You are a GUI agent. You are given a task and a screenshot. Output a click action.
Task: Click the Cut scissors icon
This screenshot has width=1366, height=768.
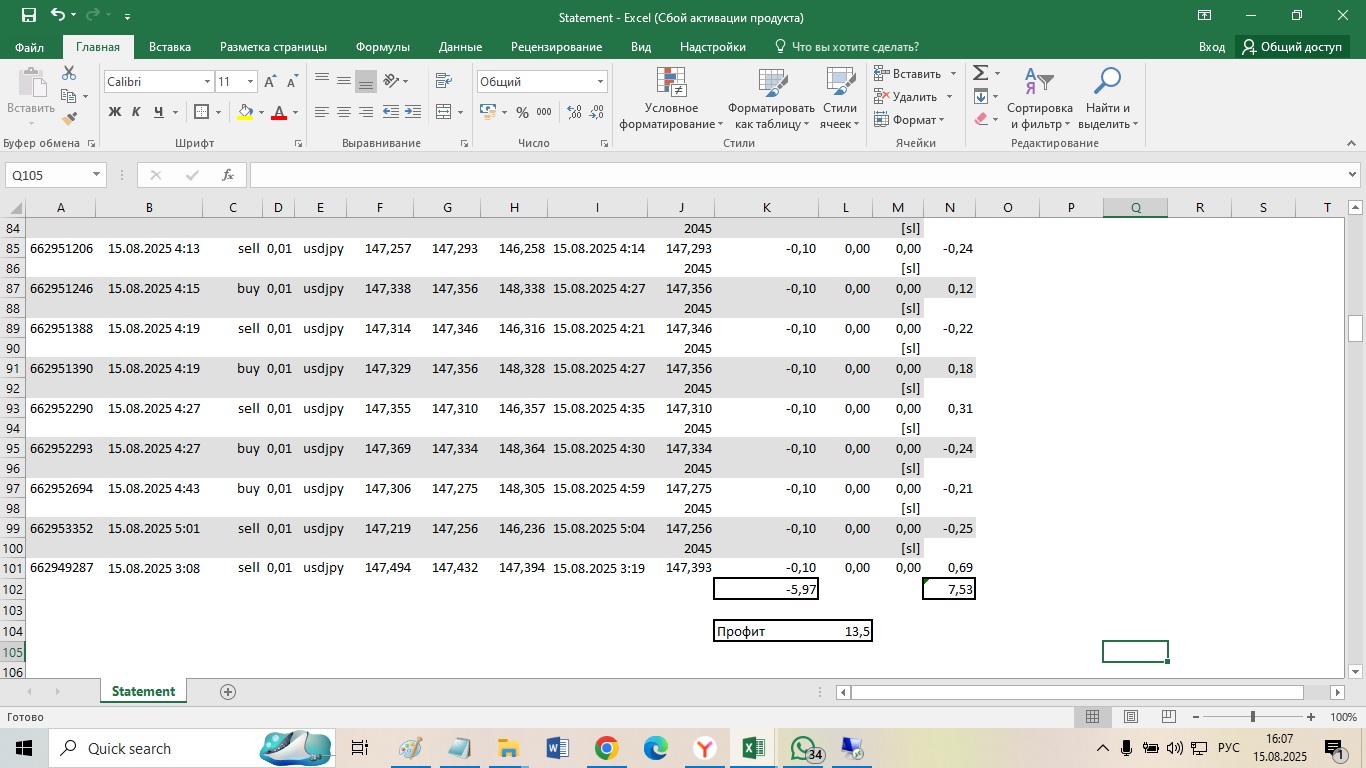tap(69, 73)
